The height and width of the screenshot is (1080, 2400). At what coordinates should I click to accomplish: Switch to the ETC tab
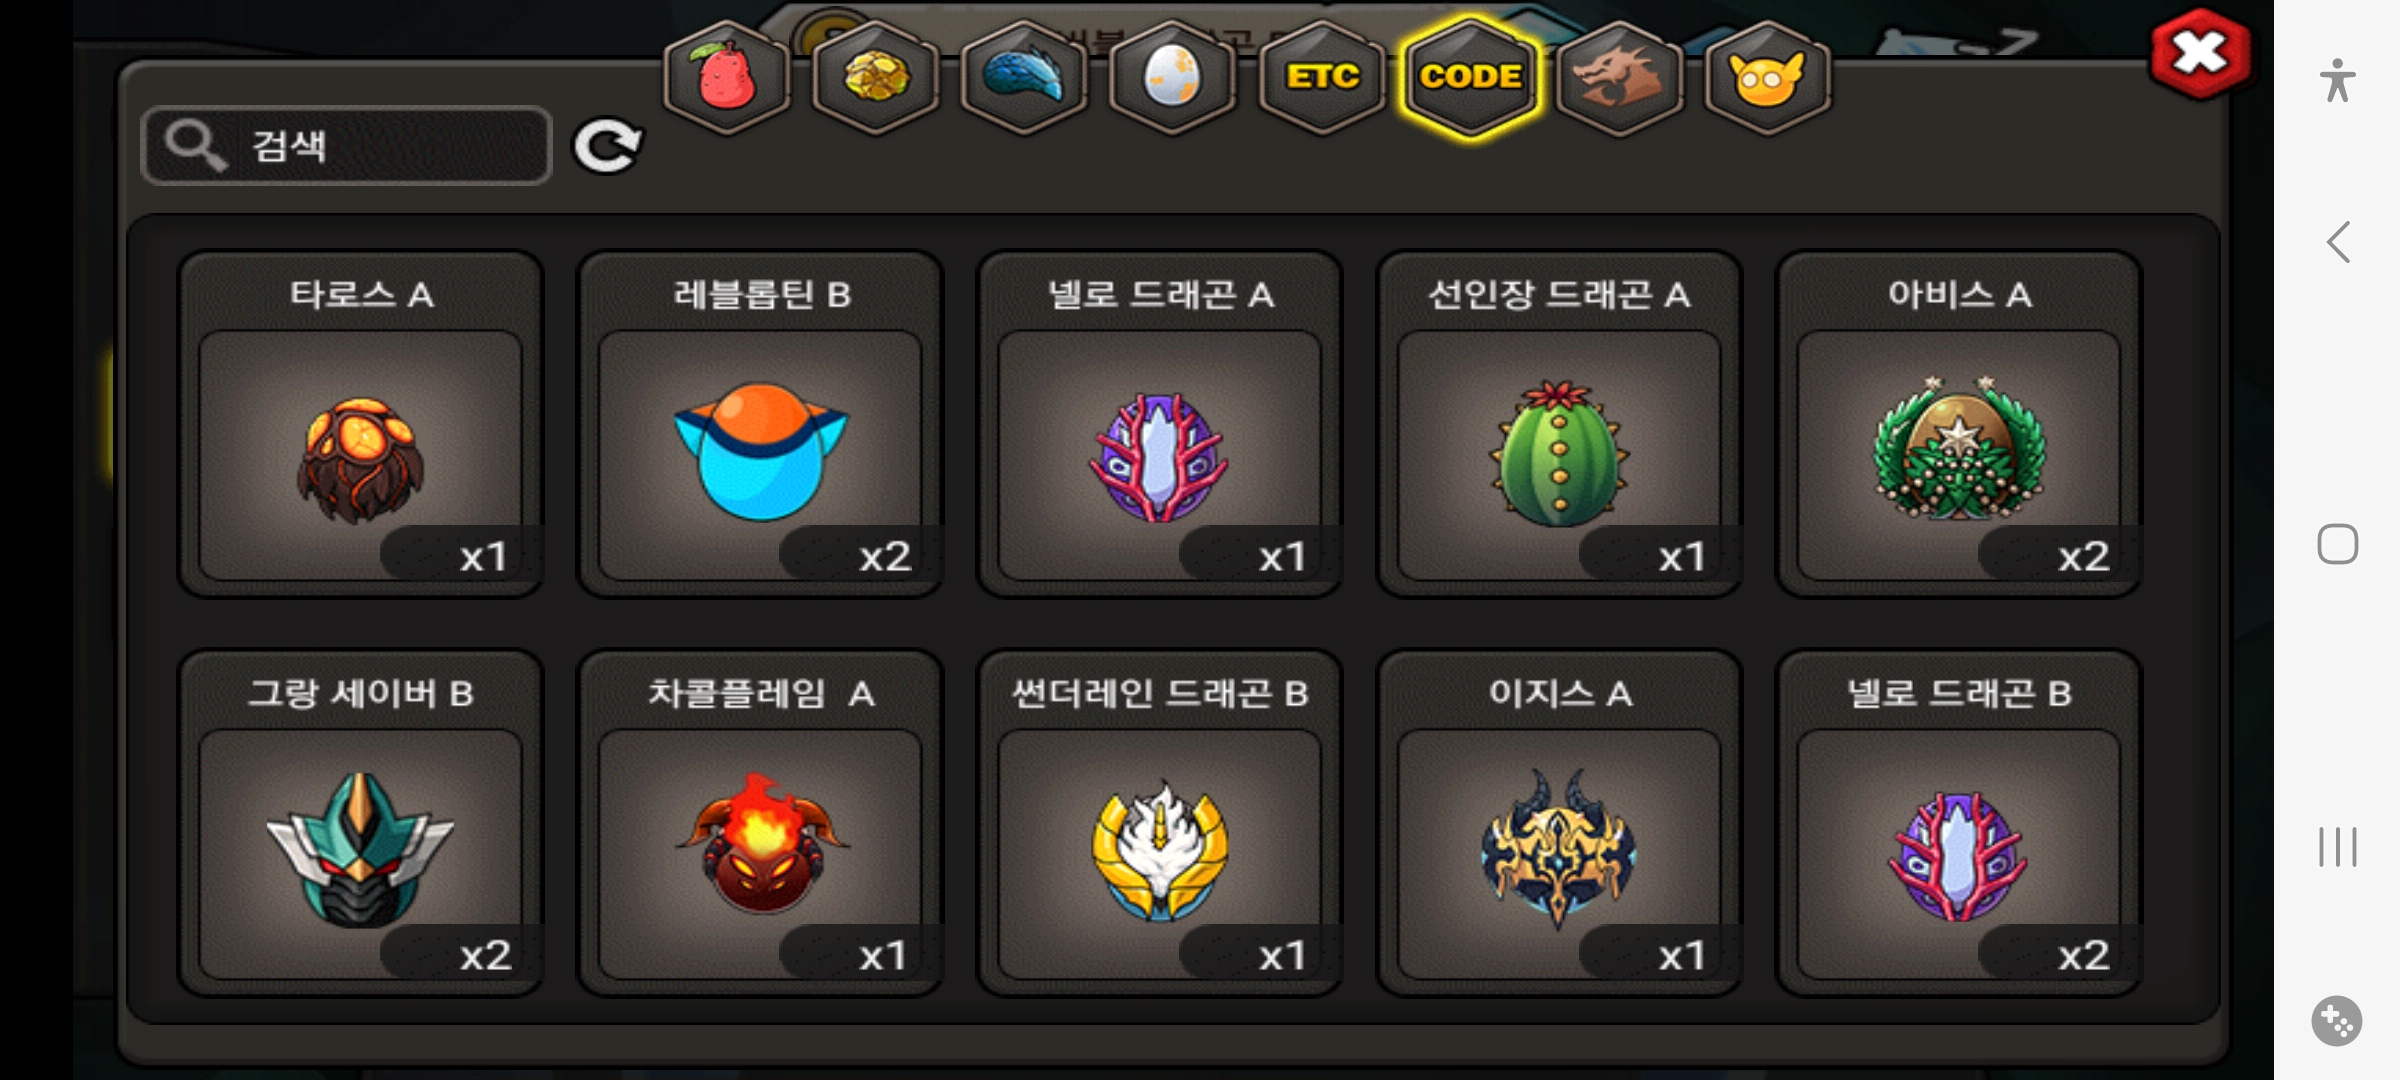(x=1322, y=78)
